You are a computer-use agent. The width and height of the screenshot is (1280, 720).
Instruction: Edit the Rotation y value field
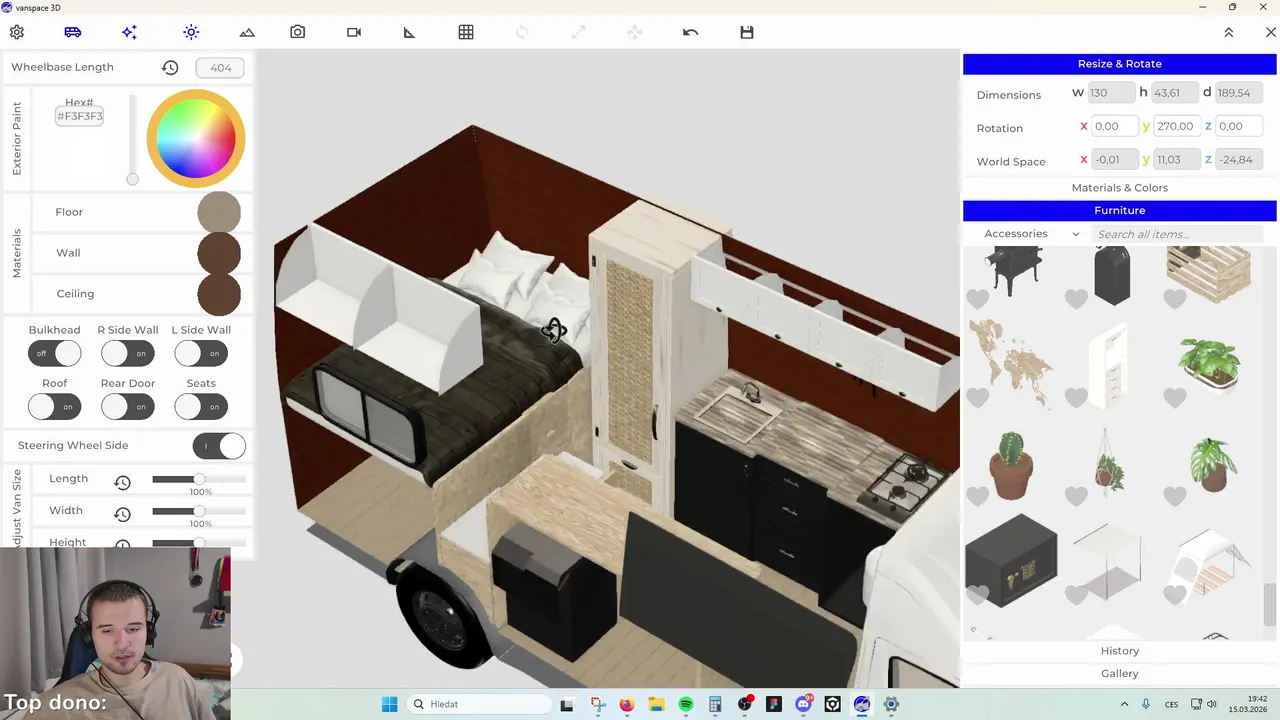pos(1176,126)
